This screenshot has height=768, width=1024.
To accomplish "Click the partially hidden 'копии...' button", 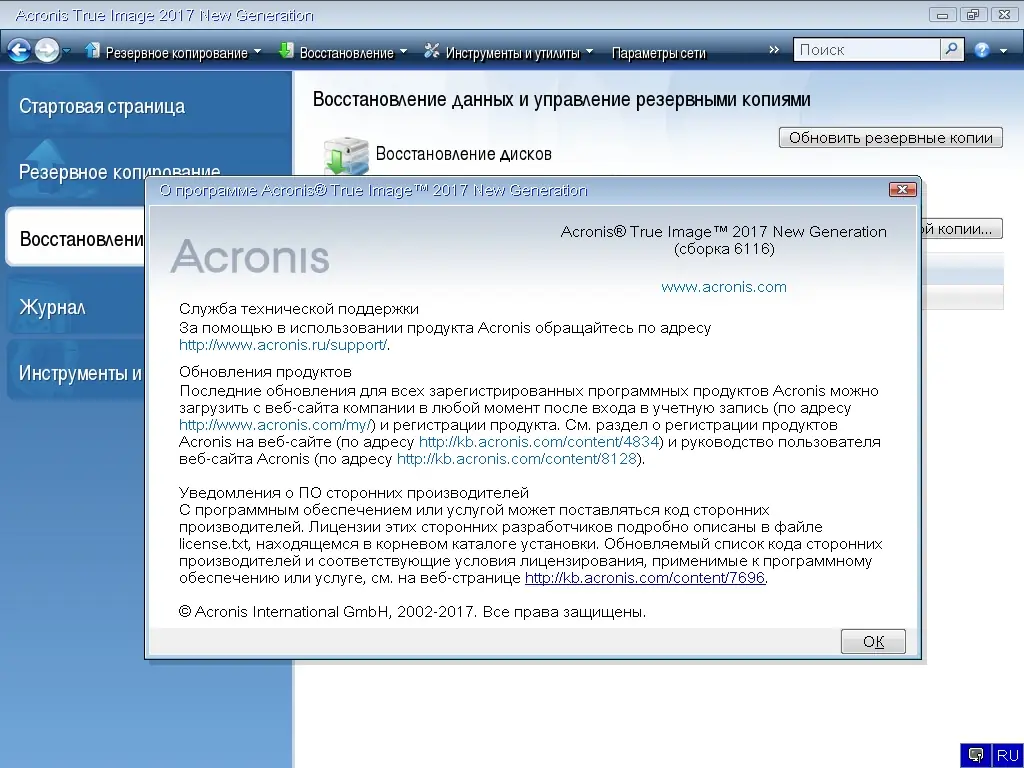I will coord(961,229).
